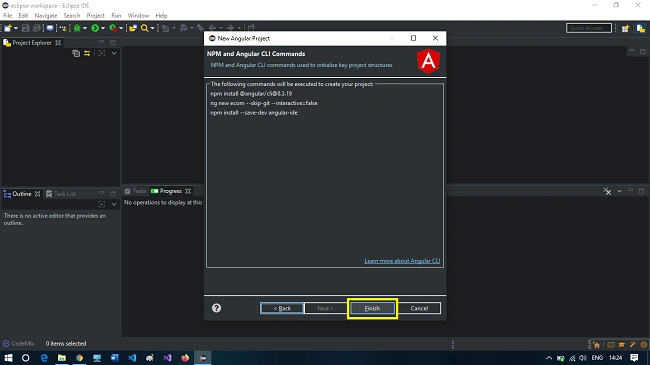Click the Open Perspective icon

(625, 28)
